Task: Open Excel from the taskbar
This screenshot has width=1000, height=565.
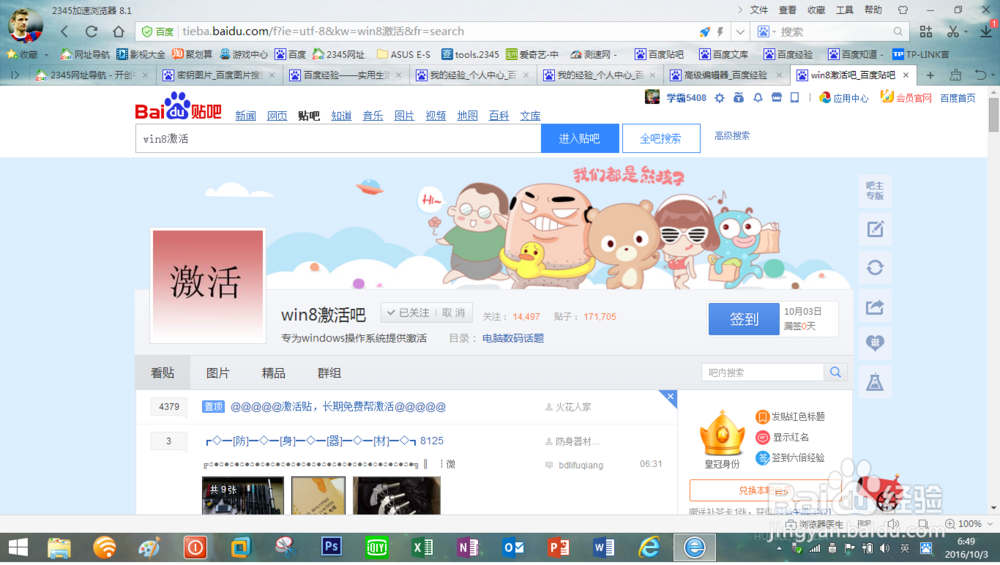Action: [422, 547]
